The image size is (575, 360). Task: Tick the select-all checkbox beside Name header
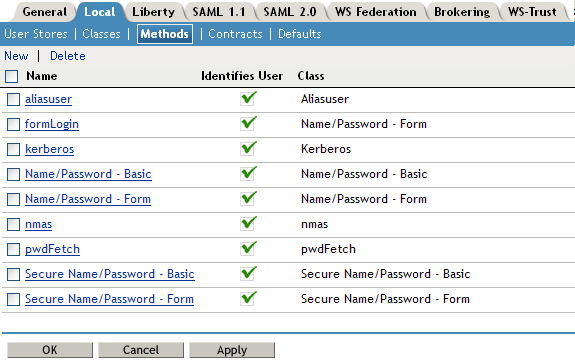pos(11,76)
